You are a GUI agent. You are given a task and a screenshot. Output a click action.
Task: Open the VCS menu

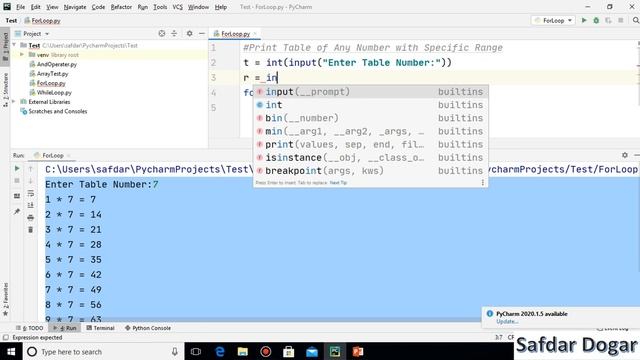tap(178, 7)
